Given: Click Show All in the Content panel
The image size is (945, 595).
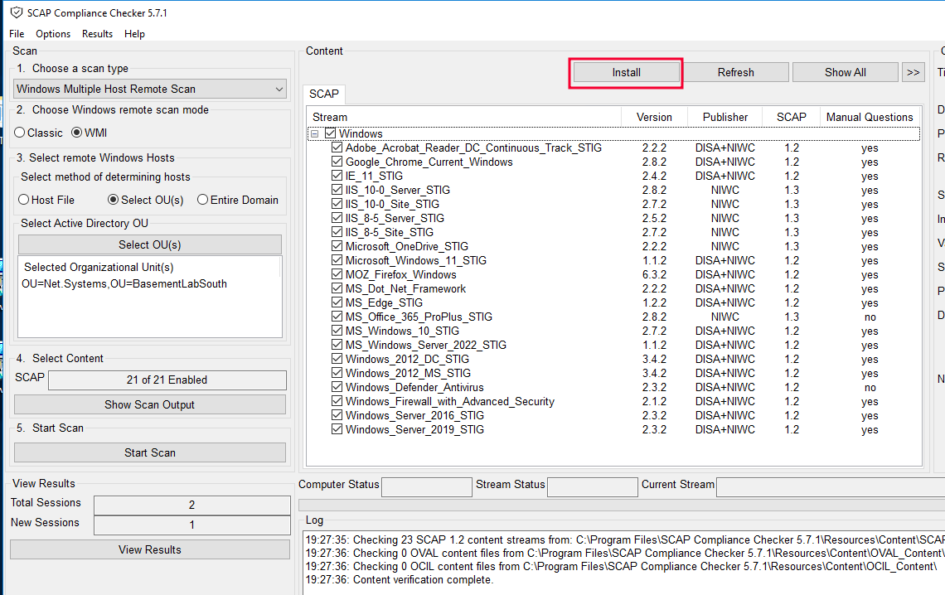Looking at the screenshot, I should tap(845, 71).
